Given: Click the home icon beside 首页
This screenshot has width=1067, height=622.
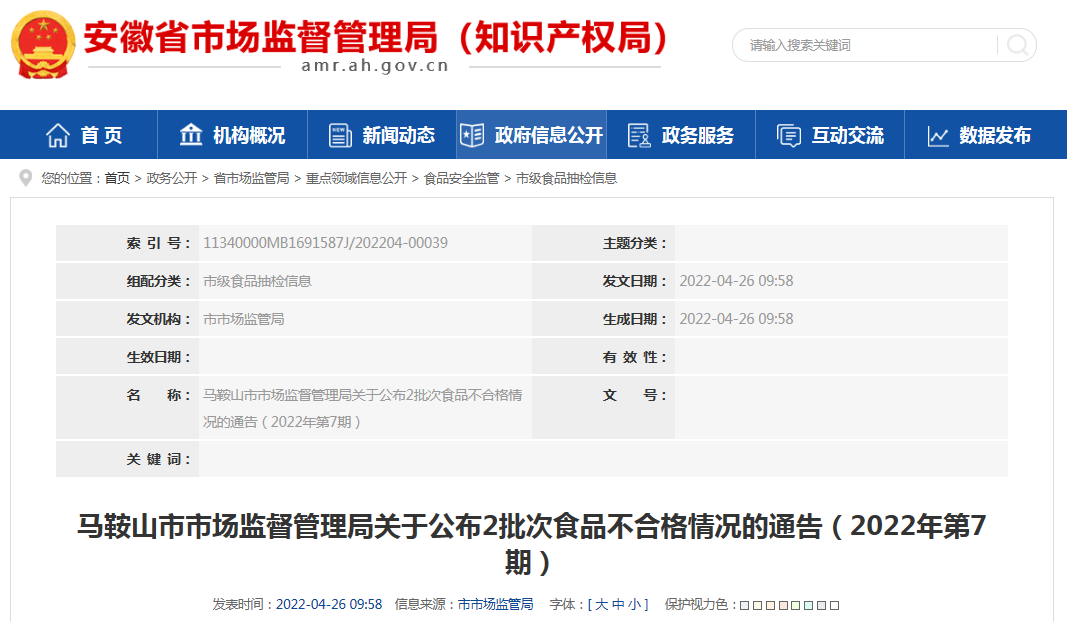Looking at the screenshot, I should click(58, 135).
